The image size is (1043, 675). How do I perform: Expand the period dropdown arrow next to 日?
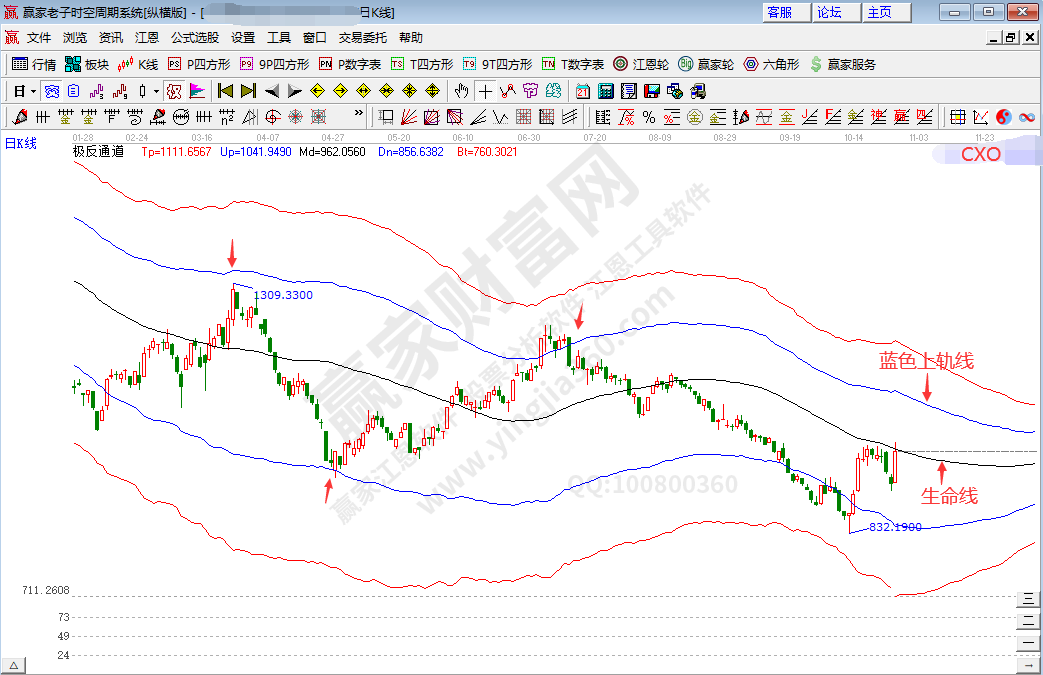click(x=33, y=91)
